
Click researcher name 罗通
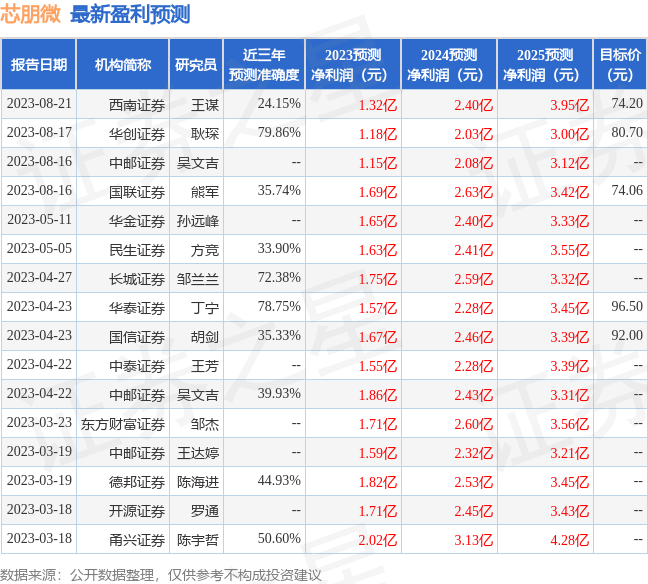pos(205,511)
